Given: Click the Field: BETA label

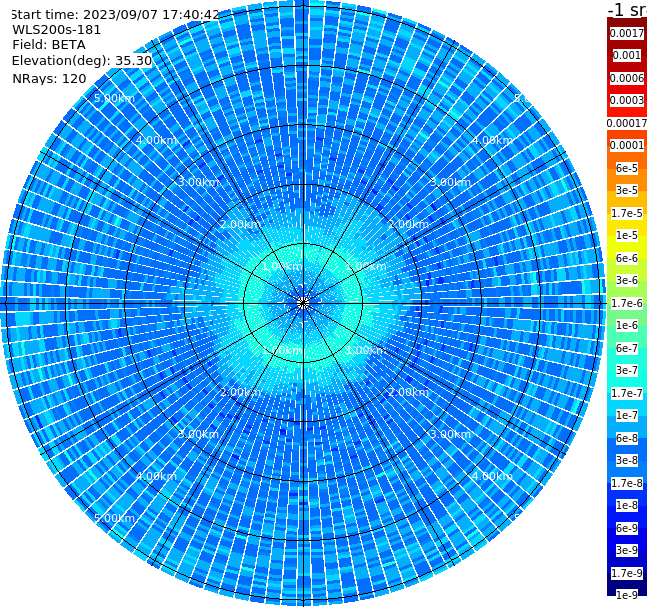Looking at the screenshot, I should click(49, 45).
